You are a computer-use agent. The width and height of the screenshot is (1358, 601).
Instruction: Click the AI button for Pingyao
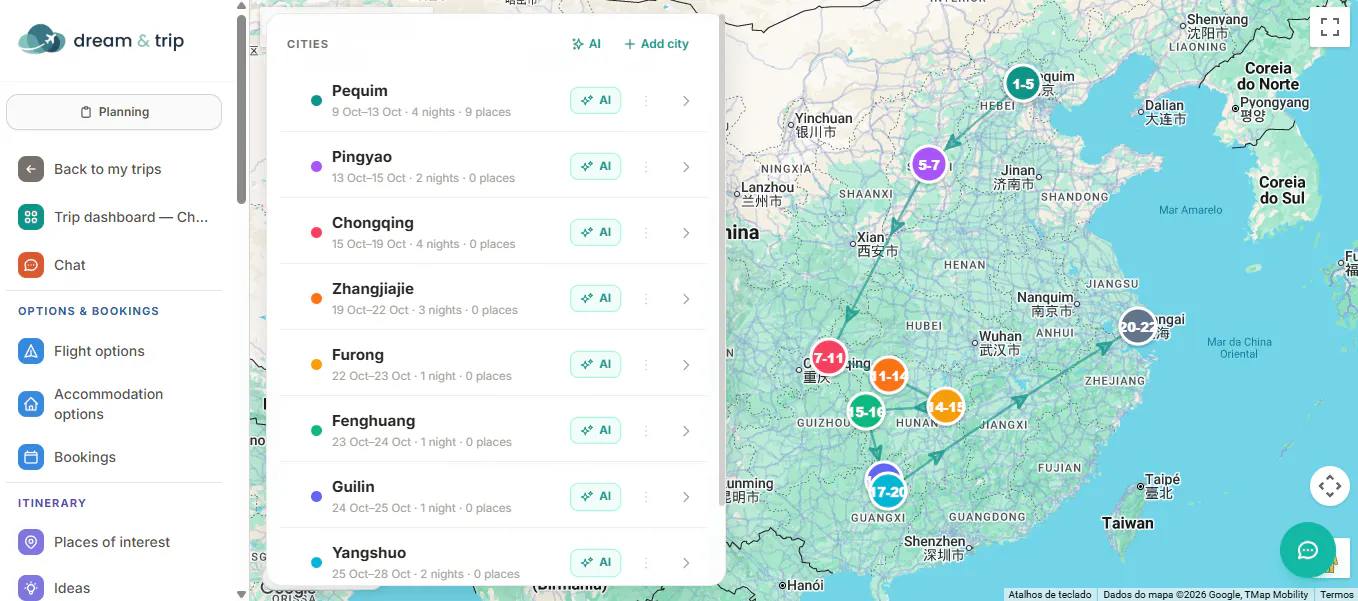[596, 166]
